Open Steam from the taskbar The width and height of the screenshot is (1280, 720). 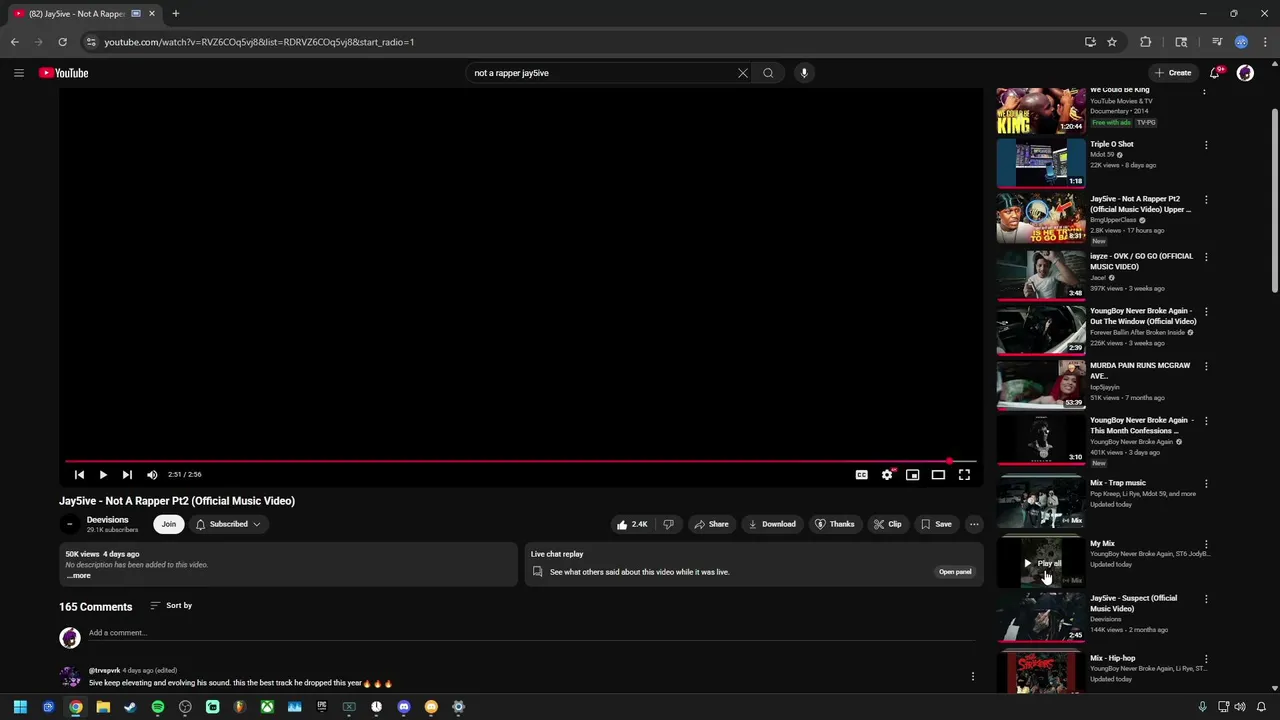(130, 707)
